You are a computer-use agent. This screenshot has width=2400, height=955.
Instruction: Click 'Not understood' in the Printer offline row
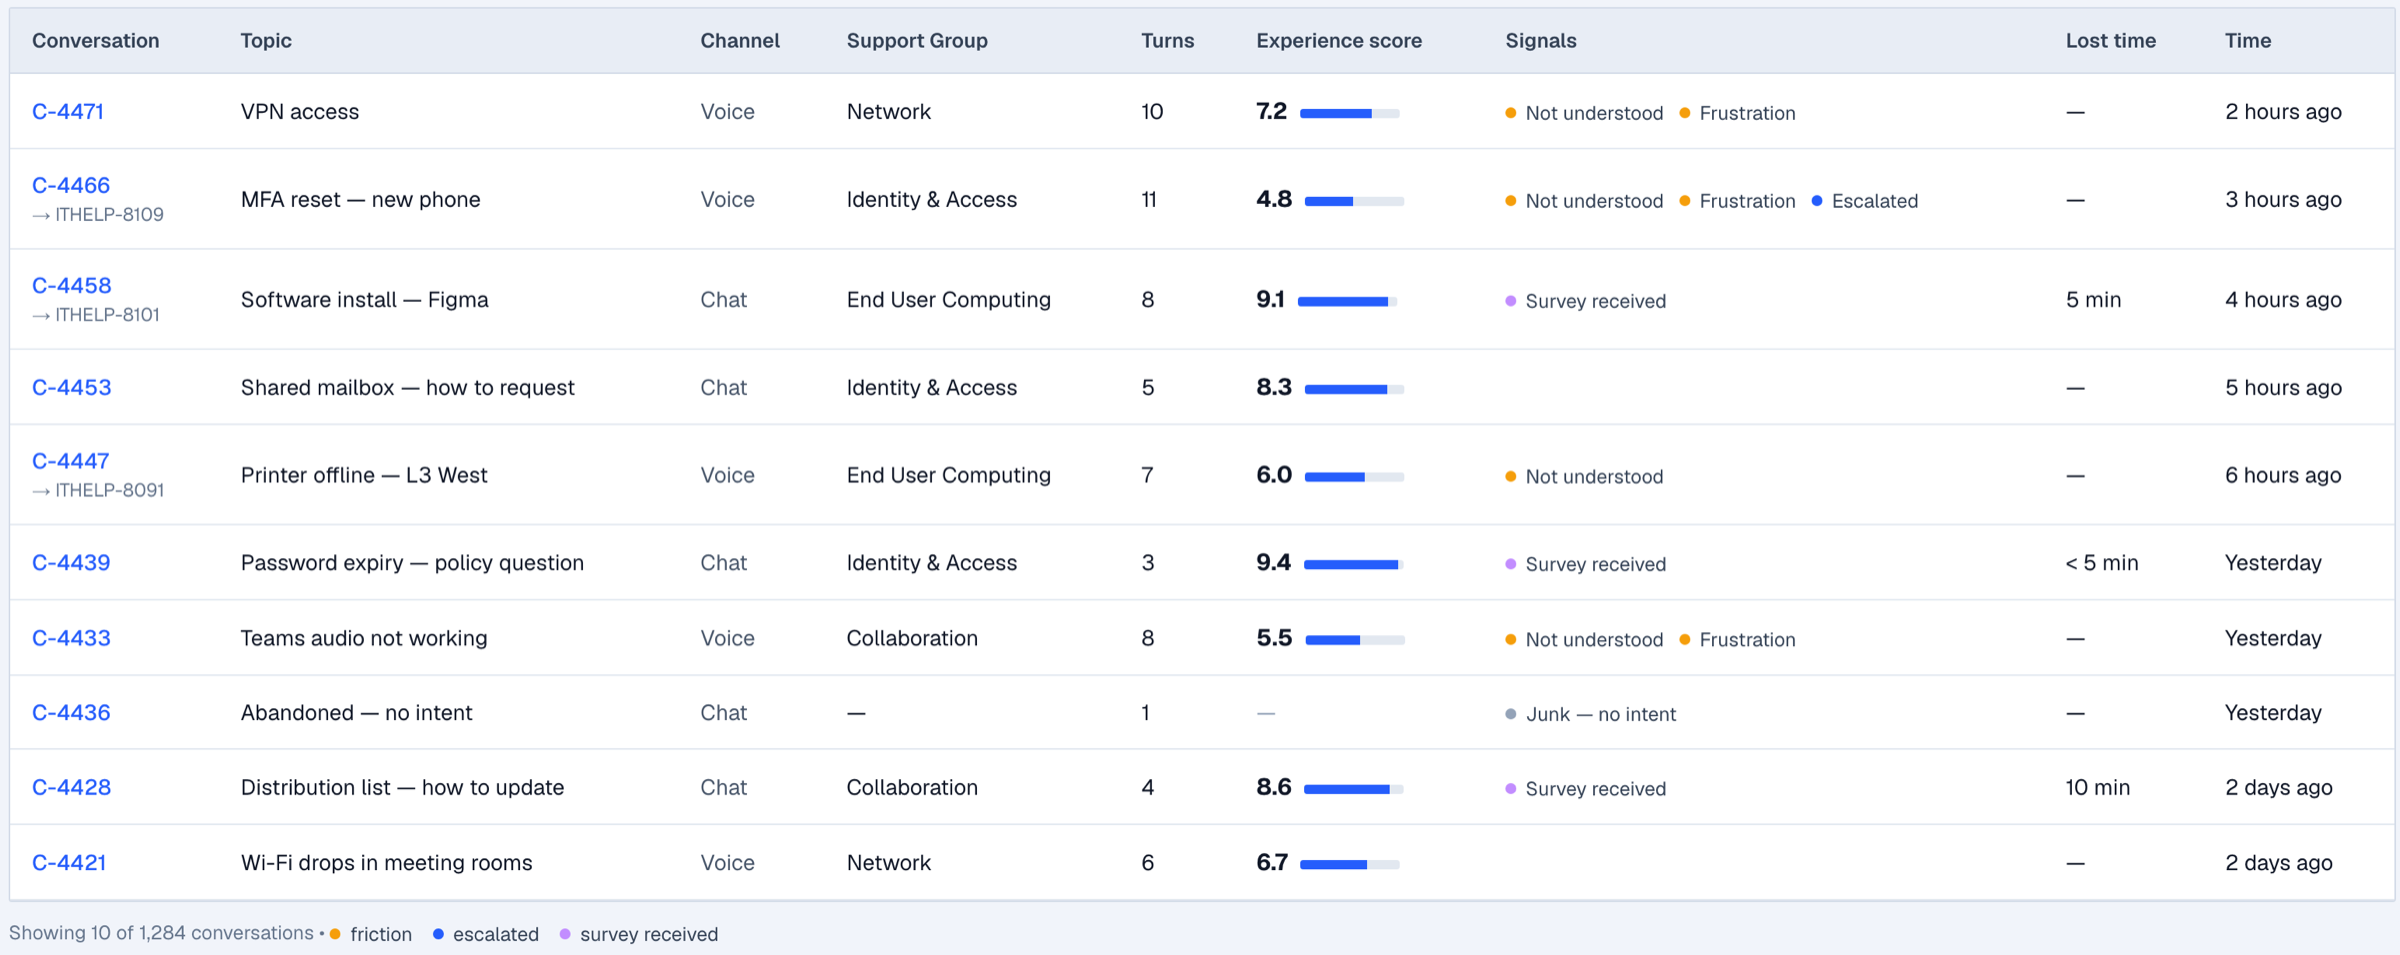click(x=1584, y=477)
